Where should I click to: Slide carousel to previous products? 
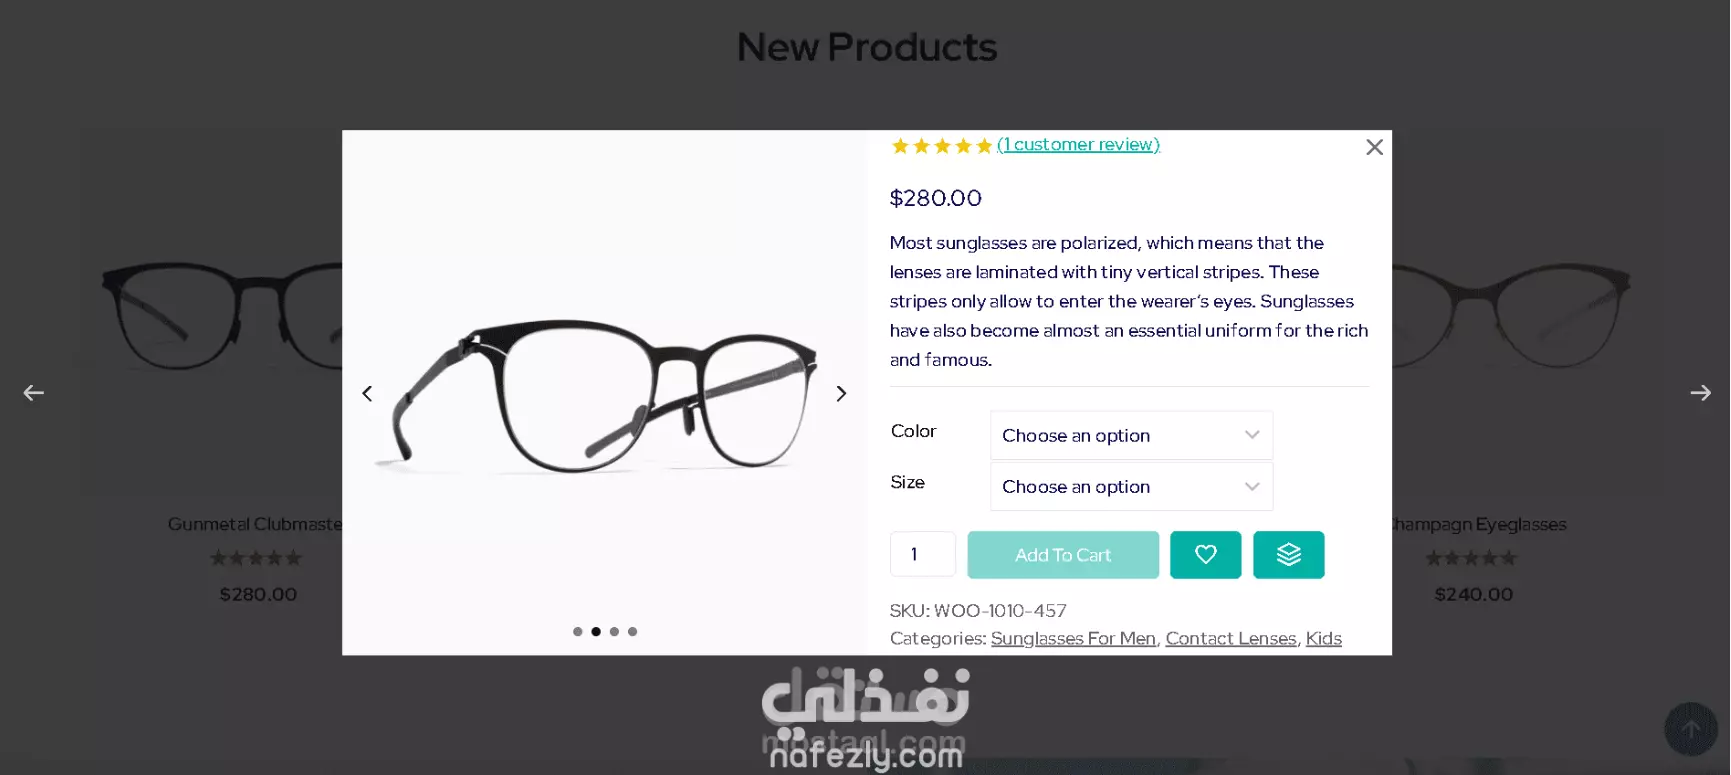33,393
